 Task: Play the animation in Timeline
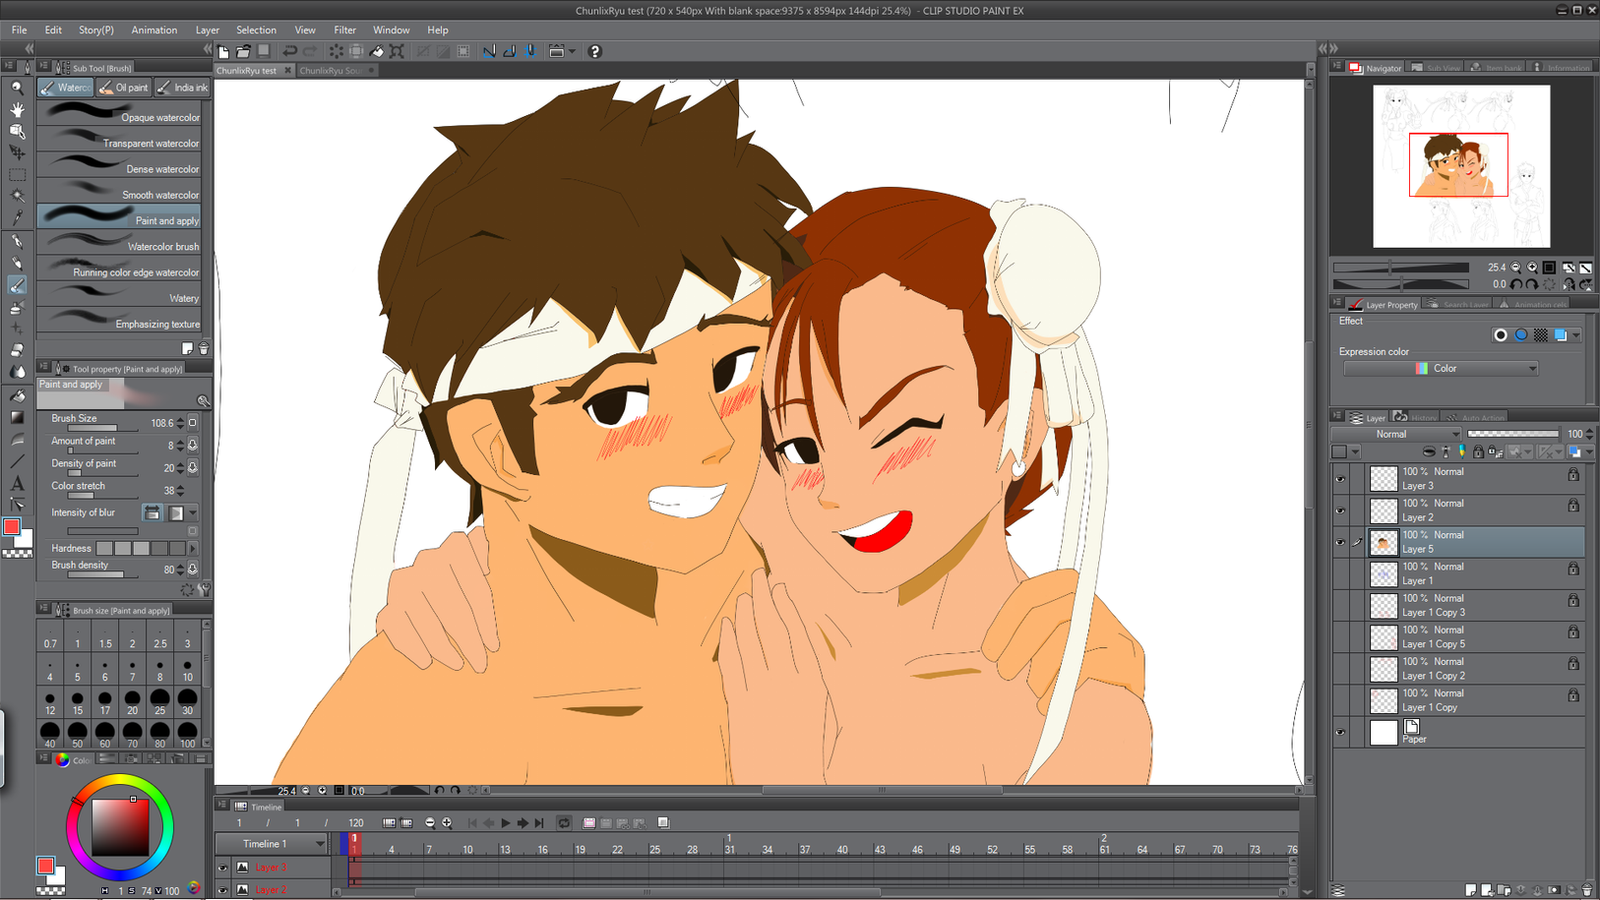point(506,823)
